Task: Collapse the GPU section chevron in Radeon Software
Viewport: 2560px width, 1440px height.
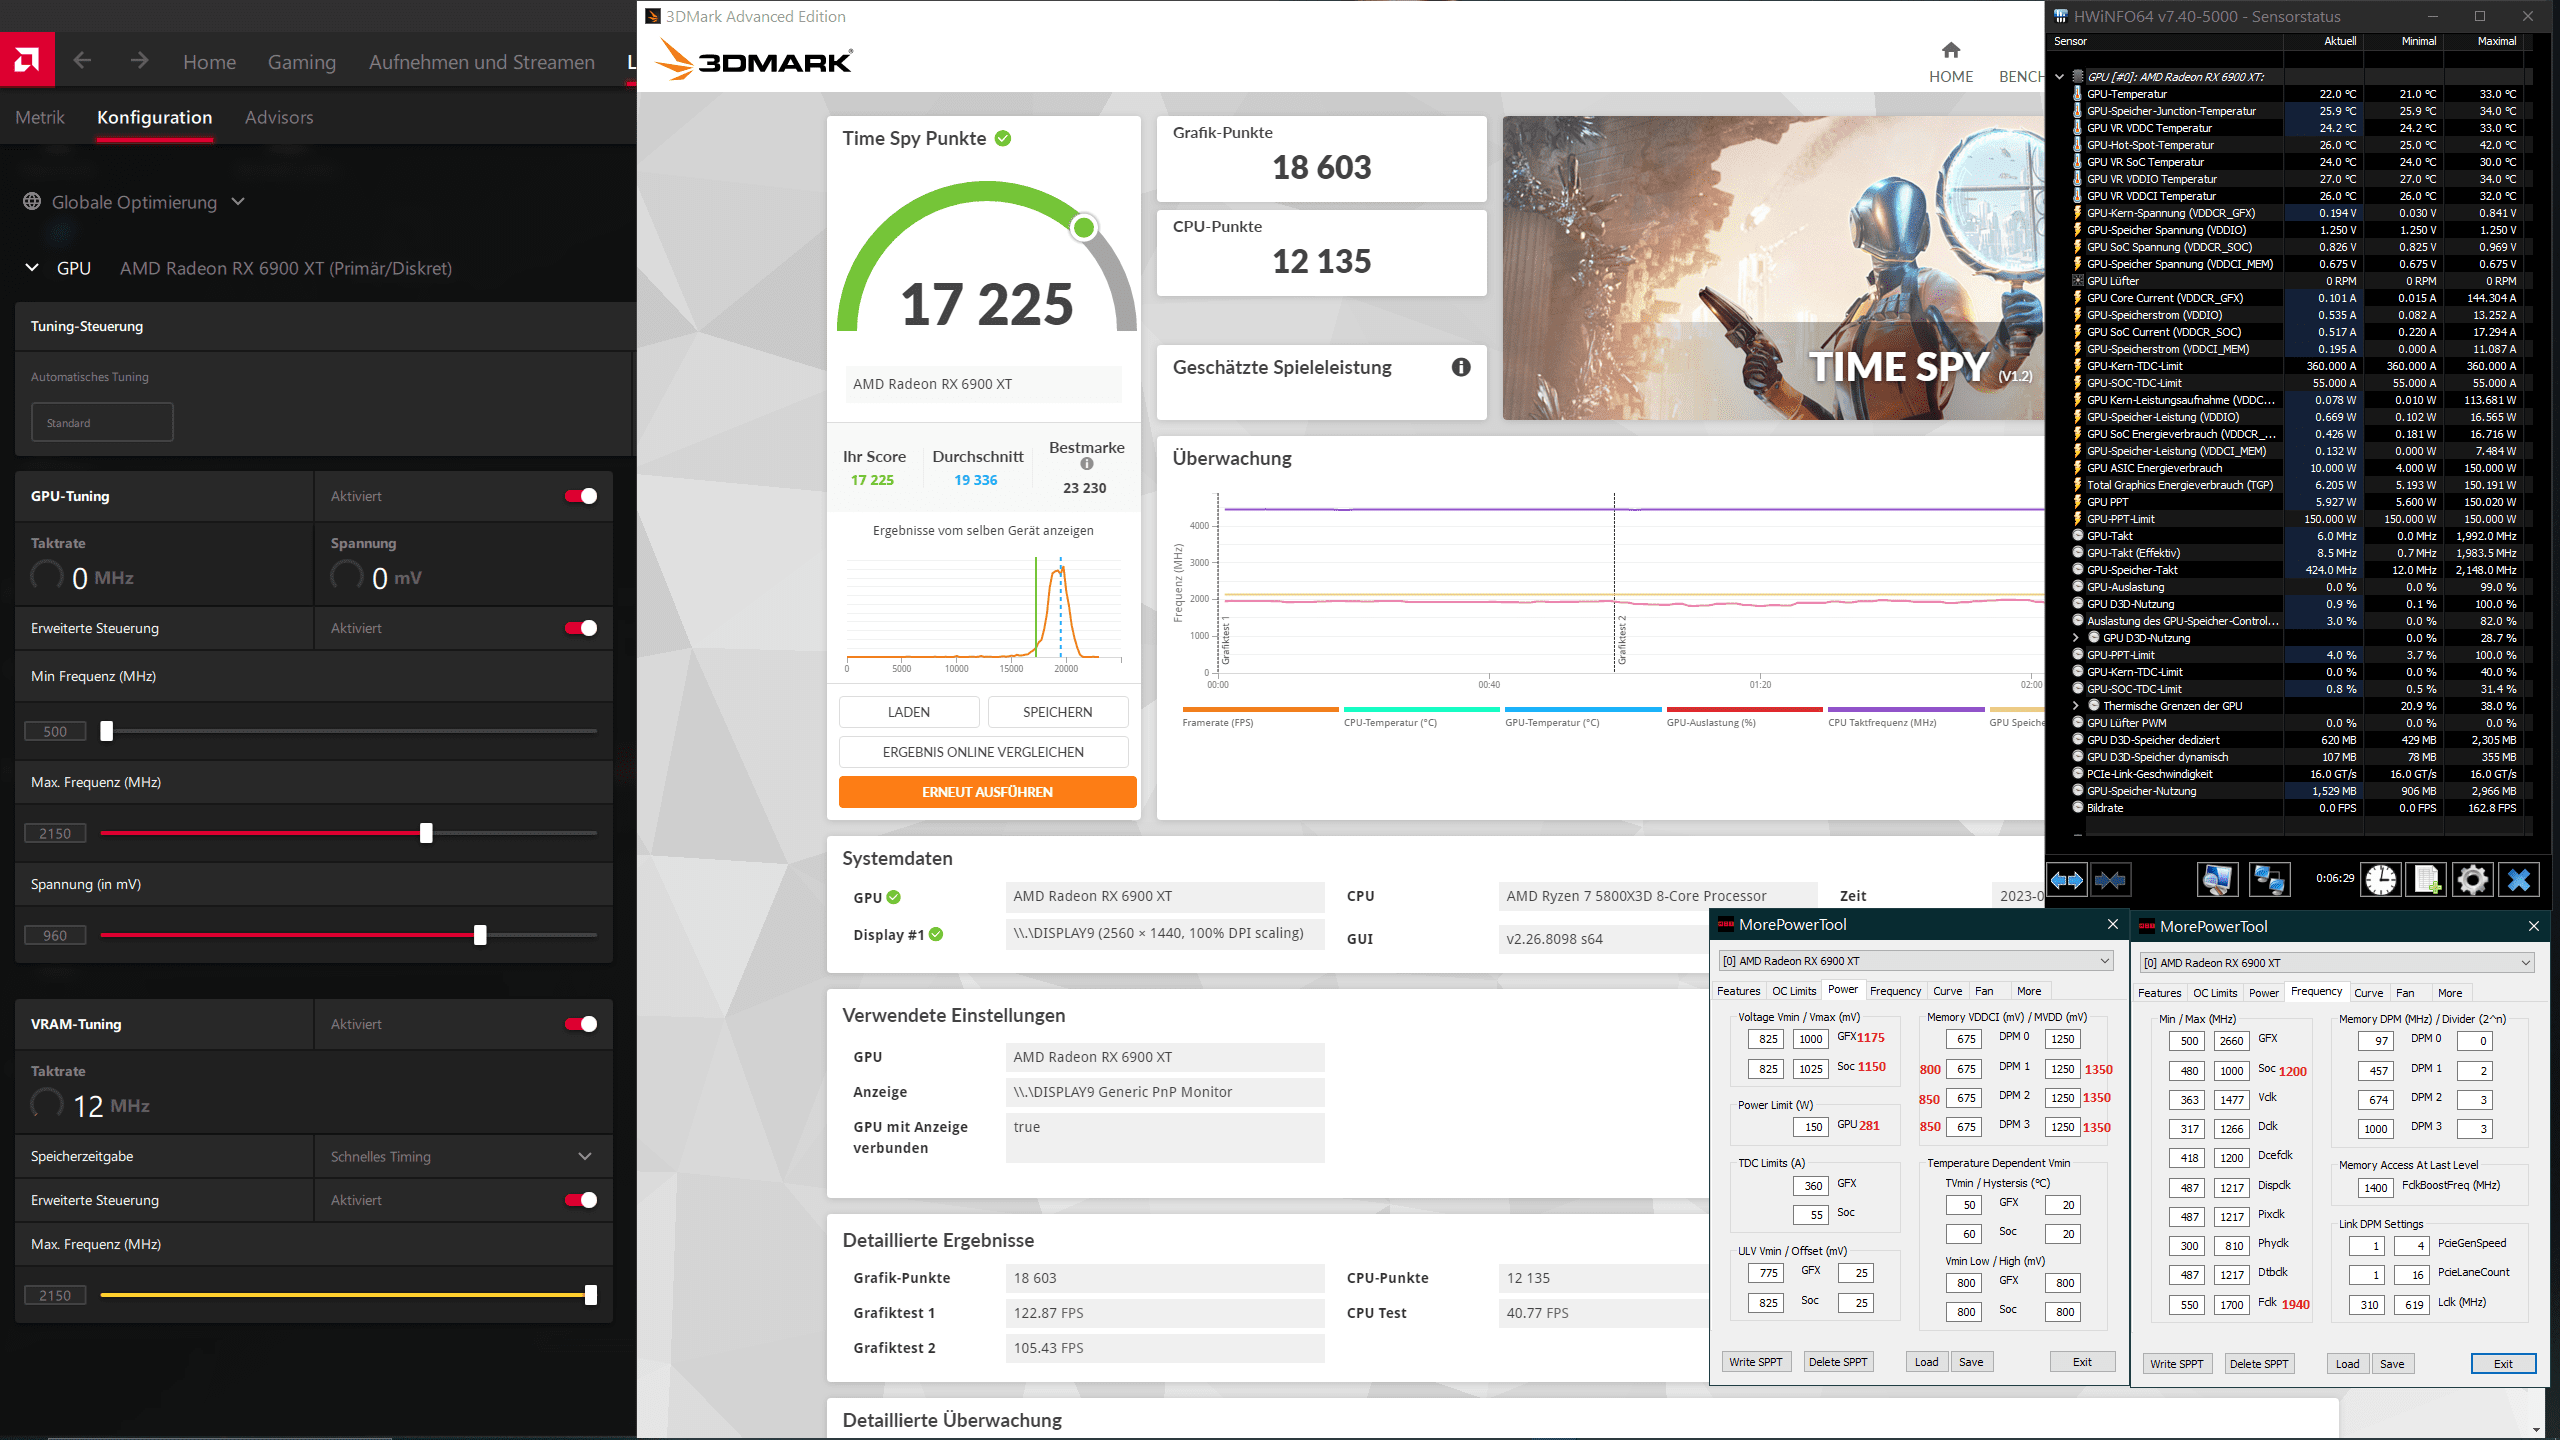Action: click(x=32, y=268)
